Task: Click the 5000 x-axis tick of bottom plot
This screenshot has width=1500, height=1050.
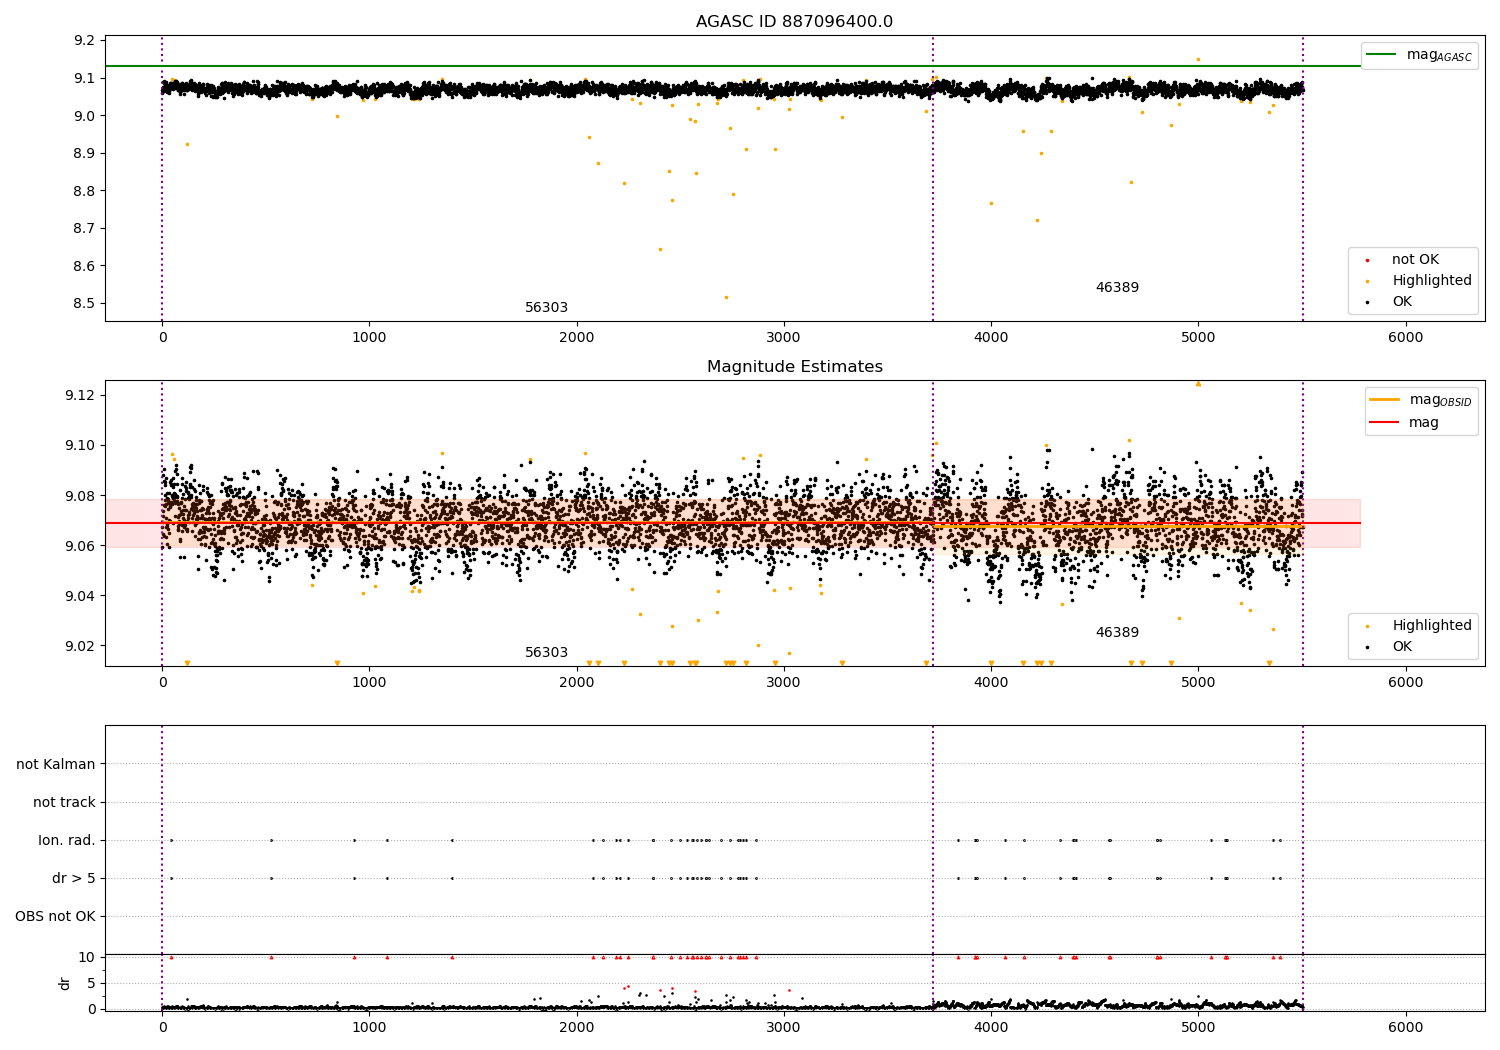Action: pos(1198,1028)
